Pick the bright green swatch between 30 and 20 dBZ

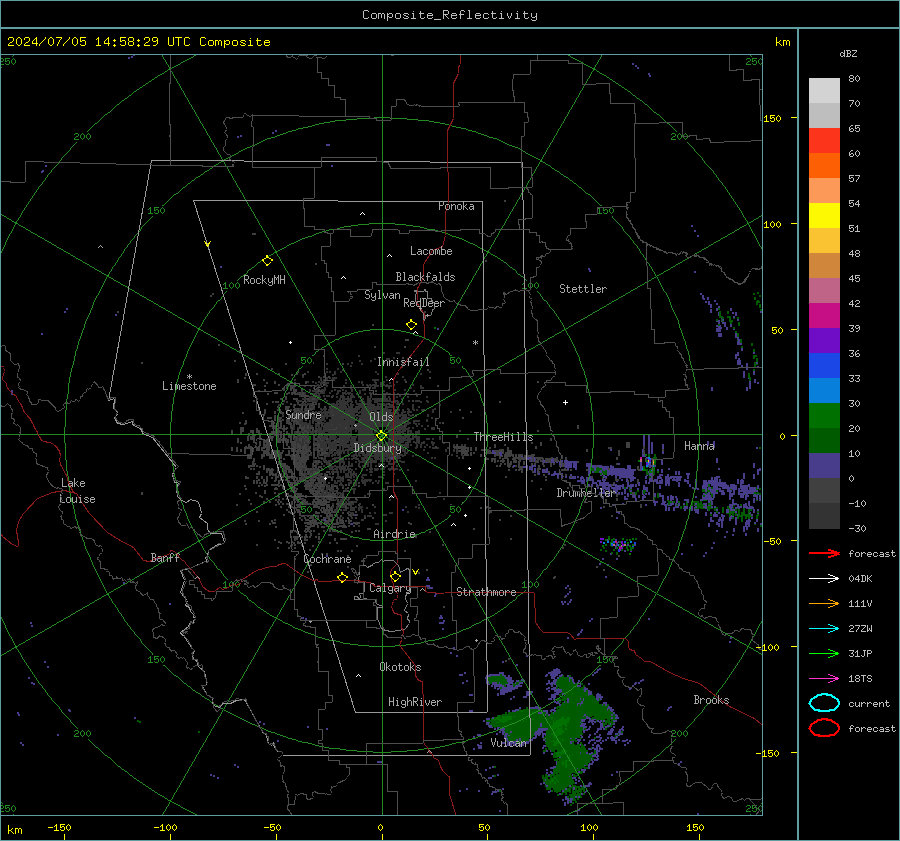(x=824, y=416)
